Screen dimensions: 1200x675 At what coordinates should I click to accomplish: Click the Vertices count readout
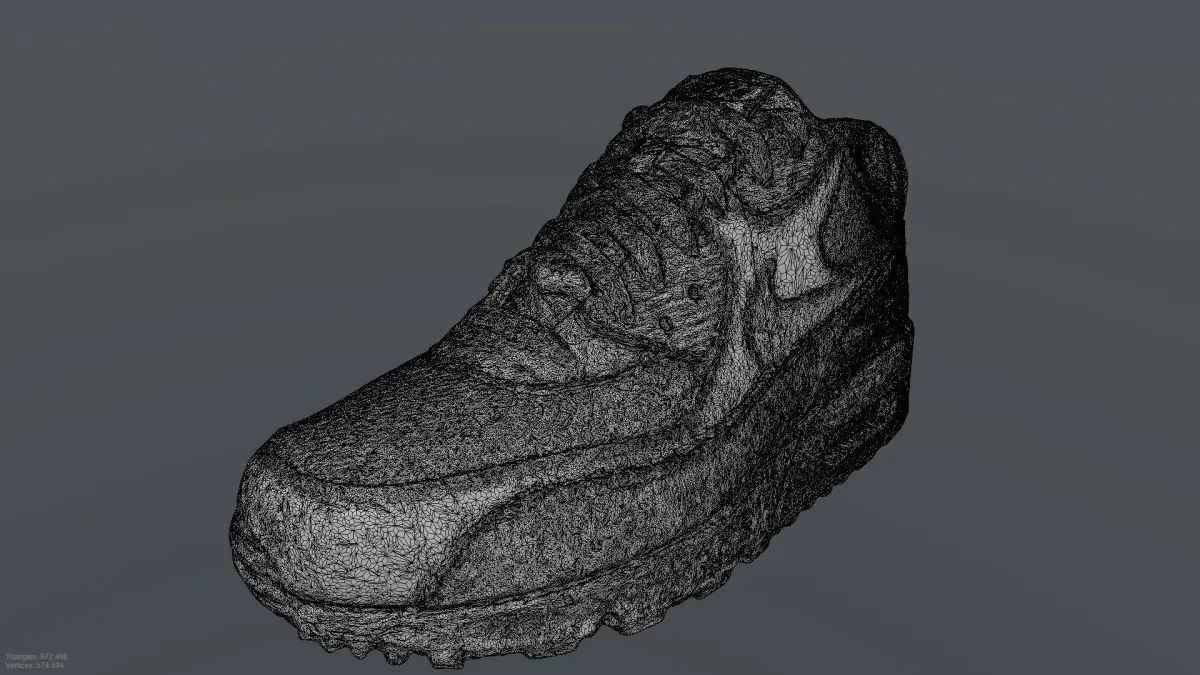click(35, 665)
